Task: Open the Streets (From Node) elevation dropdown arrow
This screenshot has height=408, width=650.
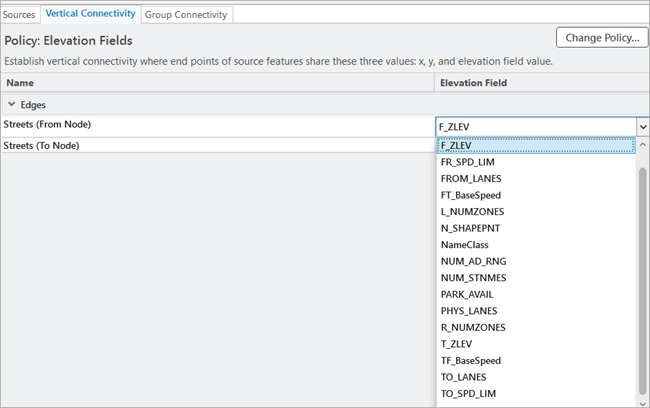Action: click(641, 127)
